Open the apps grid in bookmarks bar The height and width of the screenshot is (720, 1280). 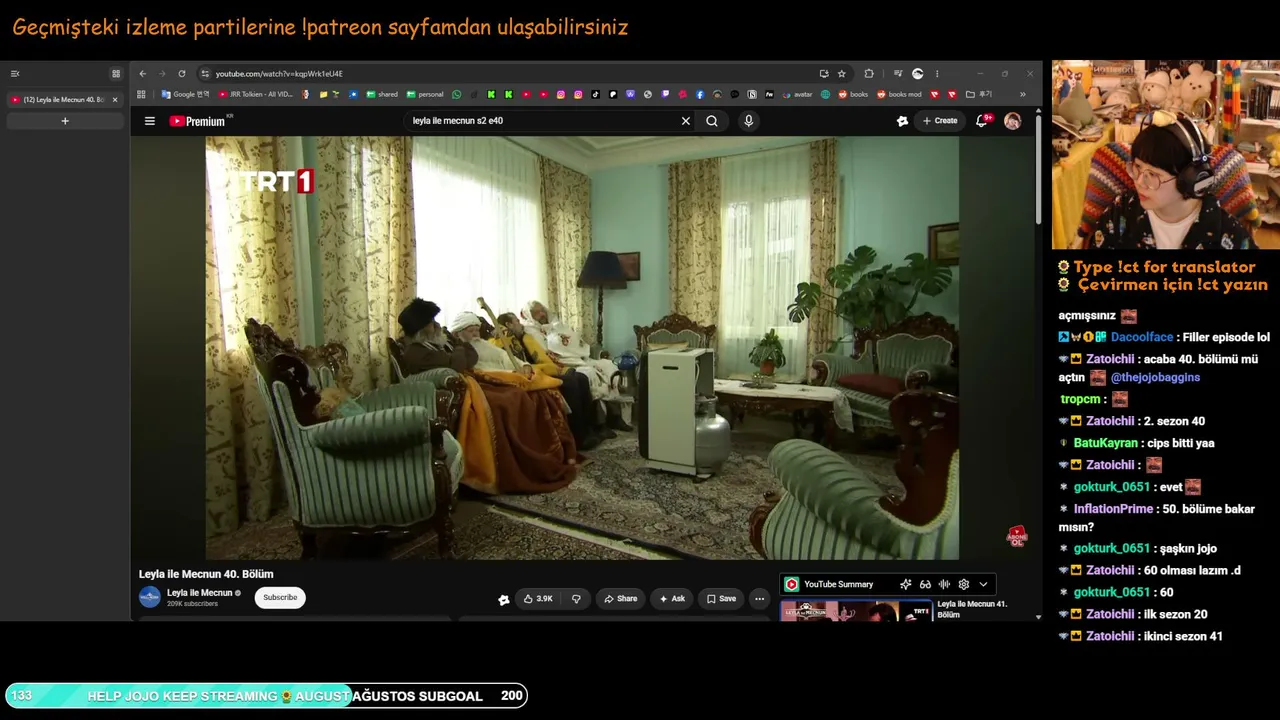(141, 94)
